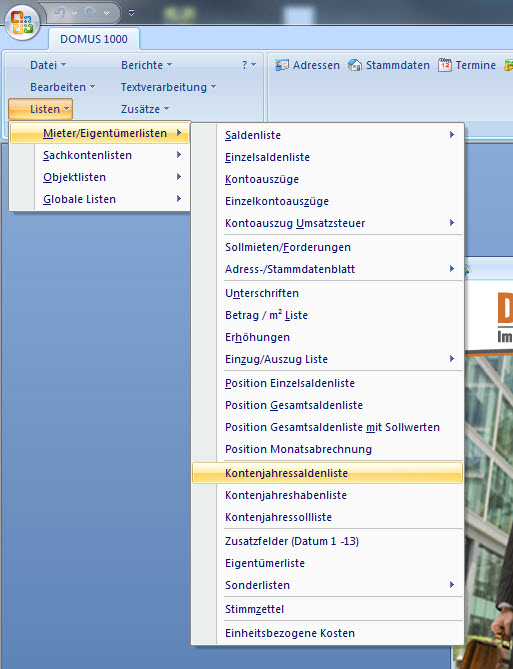Open the Bearbeiten menu
513x669 pixels.
62,87
